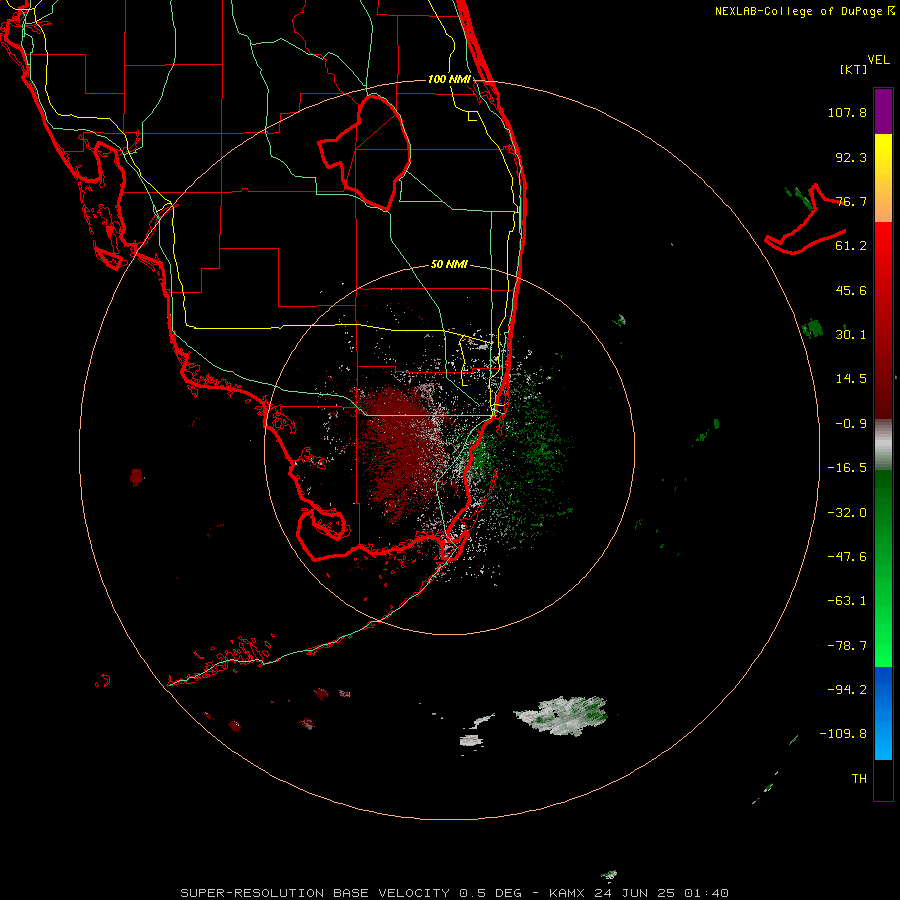
Task: Click the 100 NMI range ring label
Action: (x=449, y=79)
